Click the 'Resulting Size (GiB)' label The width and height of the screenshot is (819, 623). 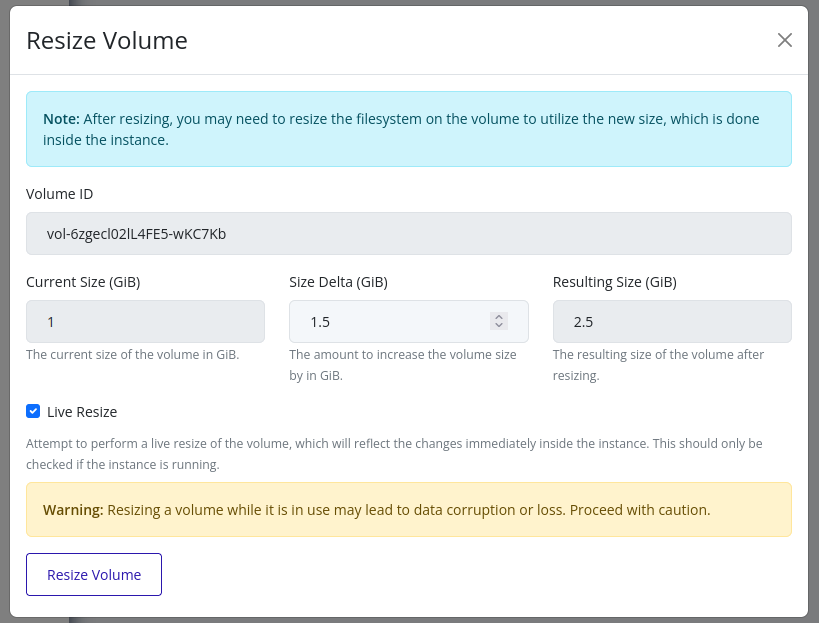[615, 282]
